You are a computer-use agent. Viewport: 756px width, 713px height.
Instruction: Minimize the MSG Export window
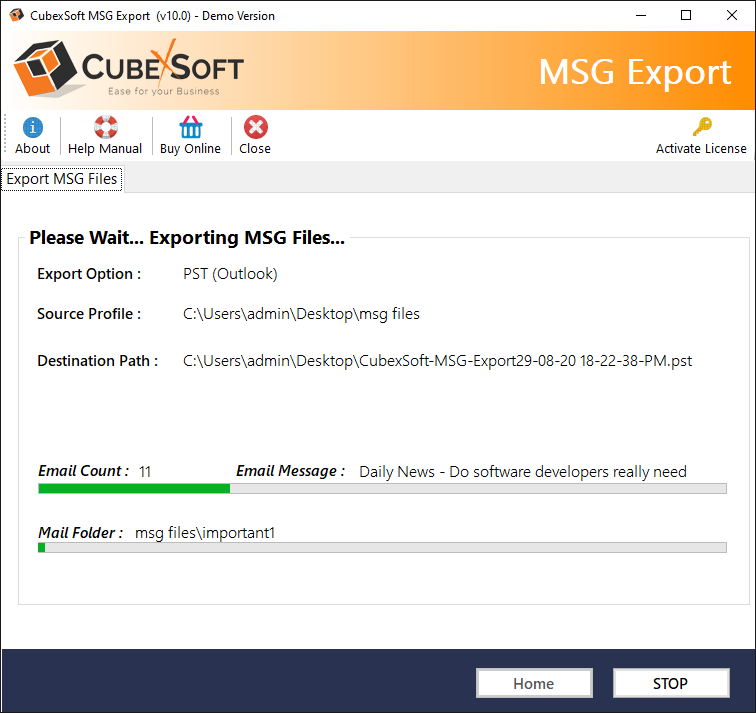point(641,15)
